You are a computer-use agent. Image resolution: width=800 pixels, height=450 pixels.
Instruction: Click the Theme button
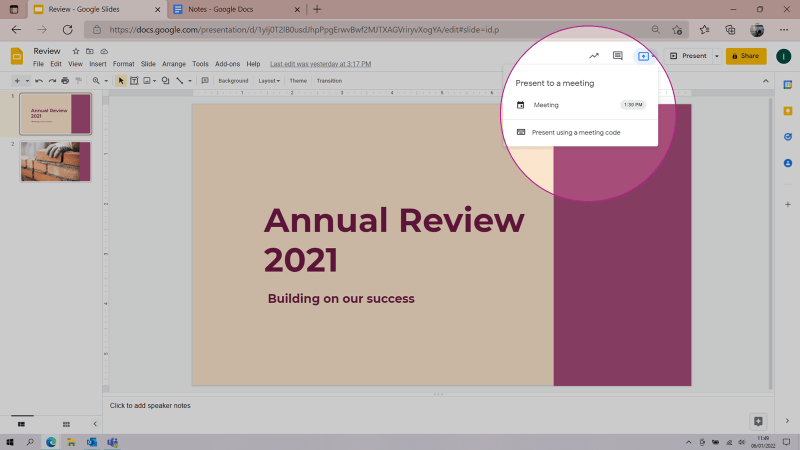[298, 81]
